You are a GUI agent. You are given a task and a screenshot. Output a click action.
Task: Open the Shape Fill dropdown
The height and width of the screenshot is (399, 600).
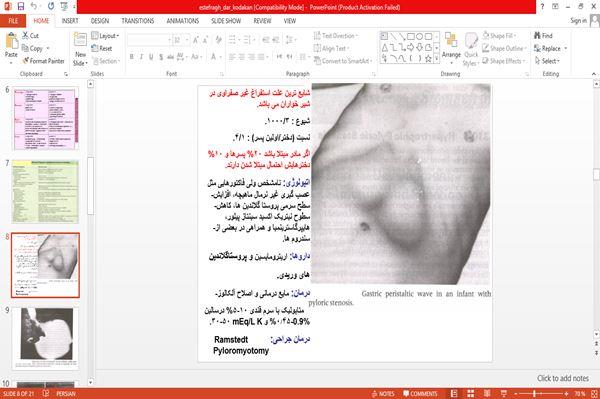click(499, 36)
